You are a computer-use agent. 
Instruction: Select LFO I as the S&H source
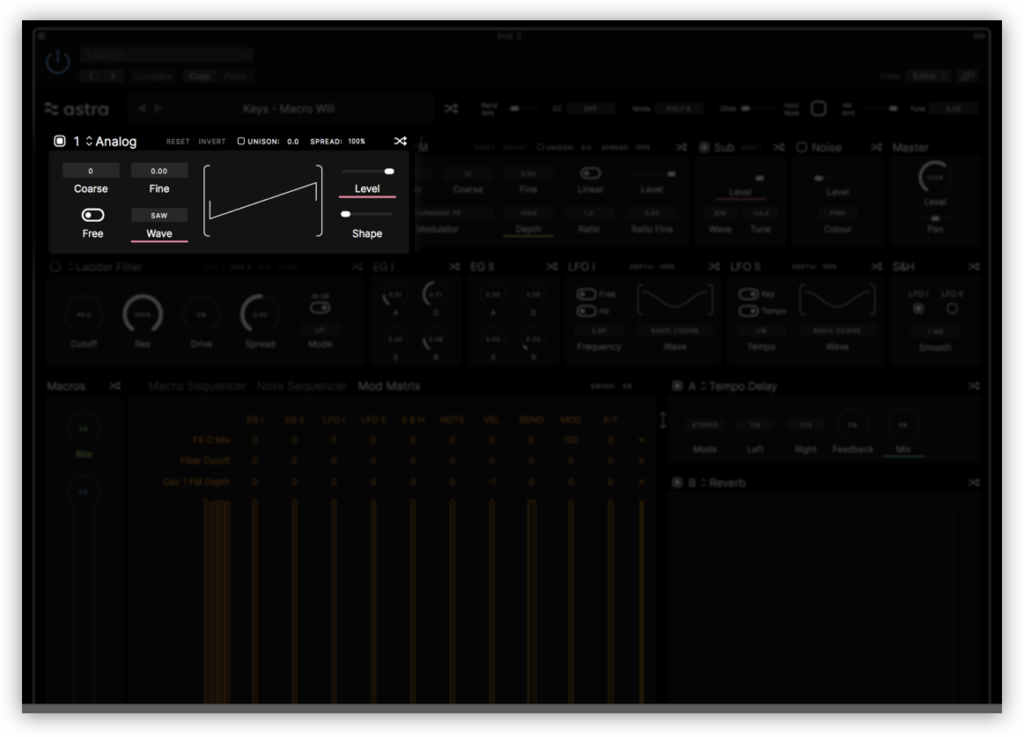[x=918, y=308]
